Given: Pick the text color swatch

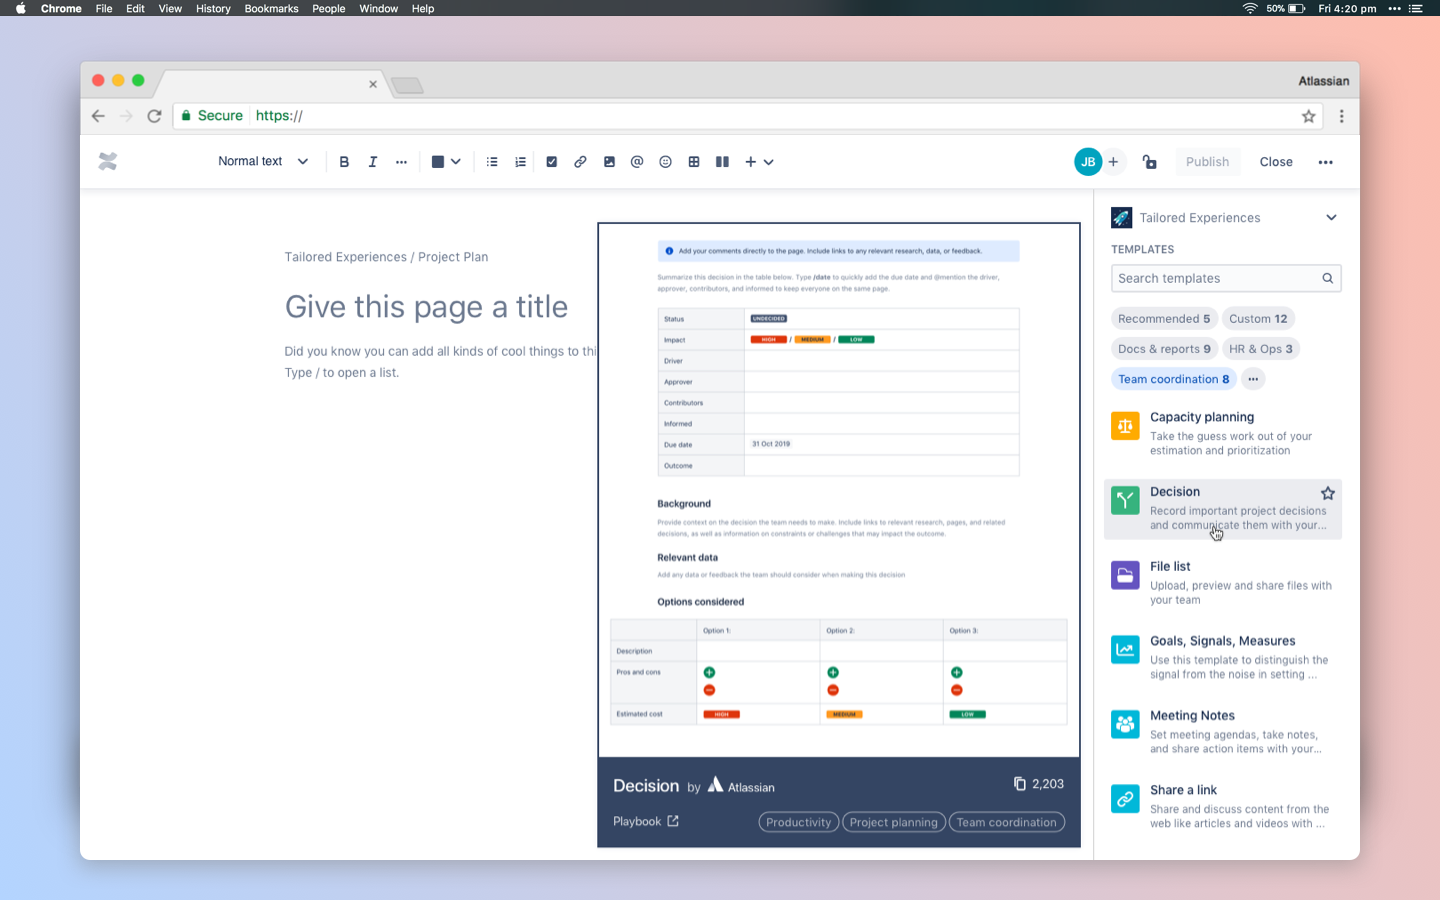Looking at the screenshot, I should tap(437, 162).
